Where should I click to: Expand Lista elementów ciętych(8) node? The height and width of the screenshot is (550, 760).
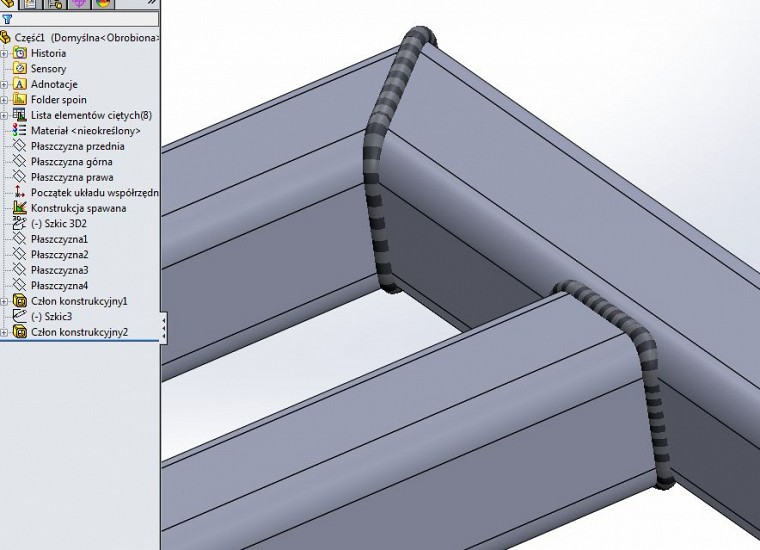[x=4, y=115]
